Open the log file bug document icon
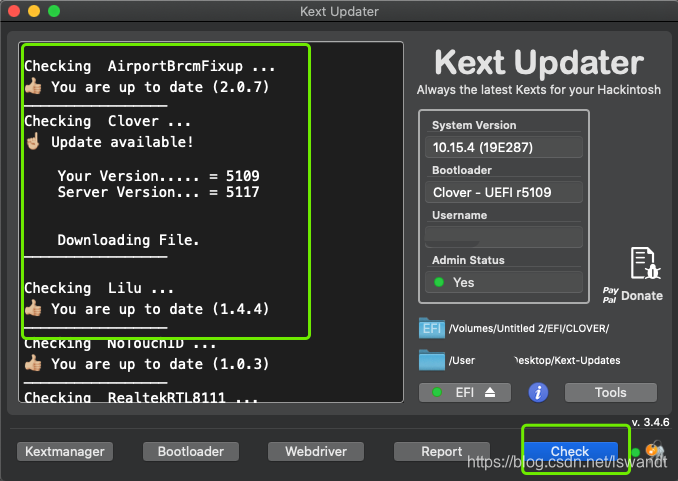 (645, 263)
